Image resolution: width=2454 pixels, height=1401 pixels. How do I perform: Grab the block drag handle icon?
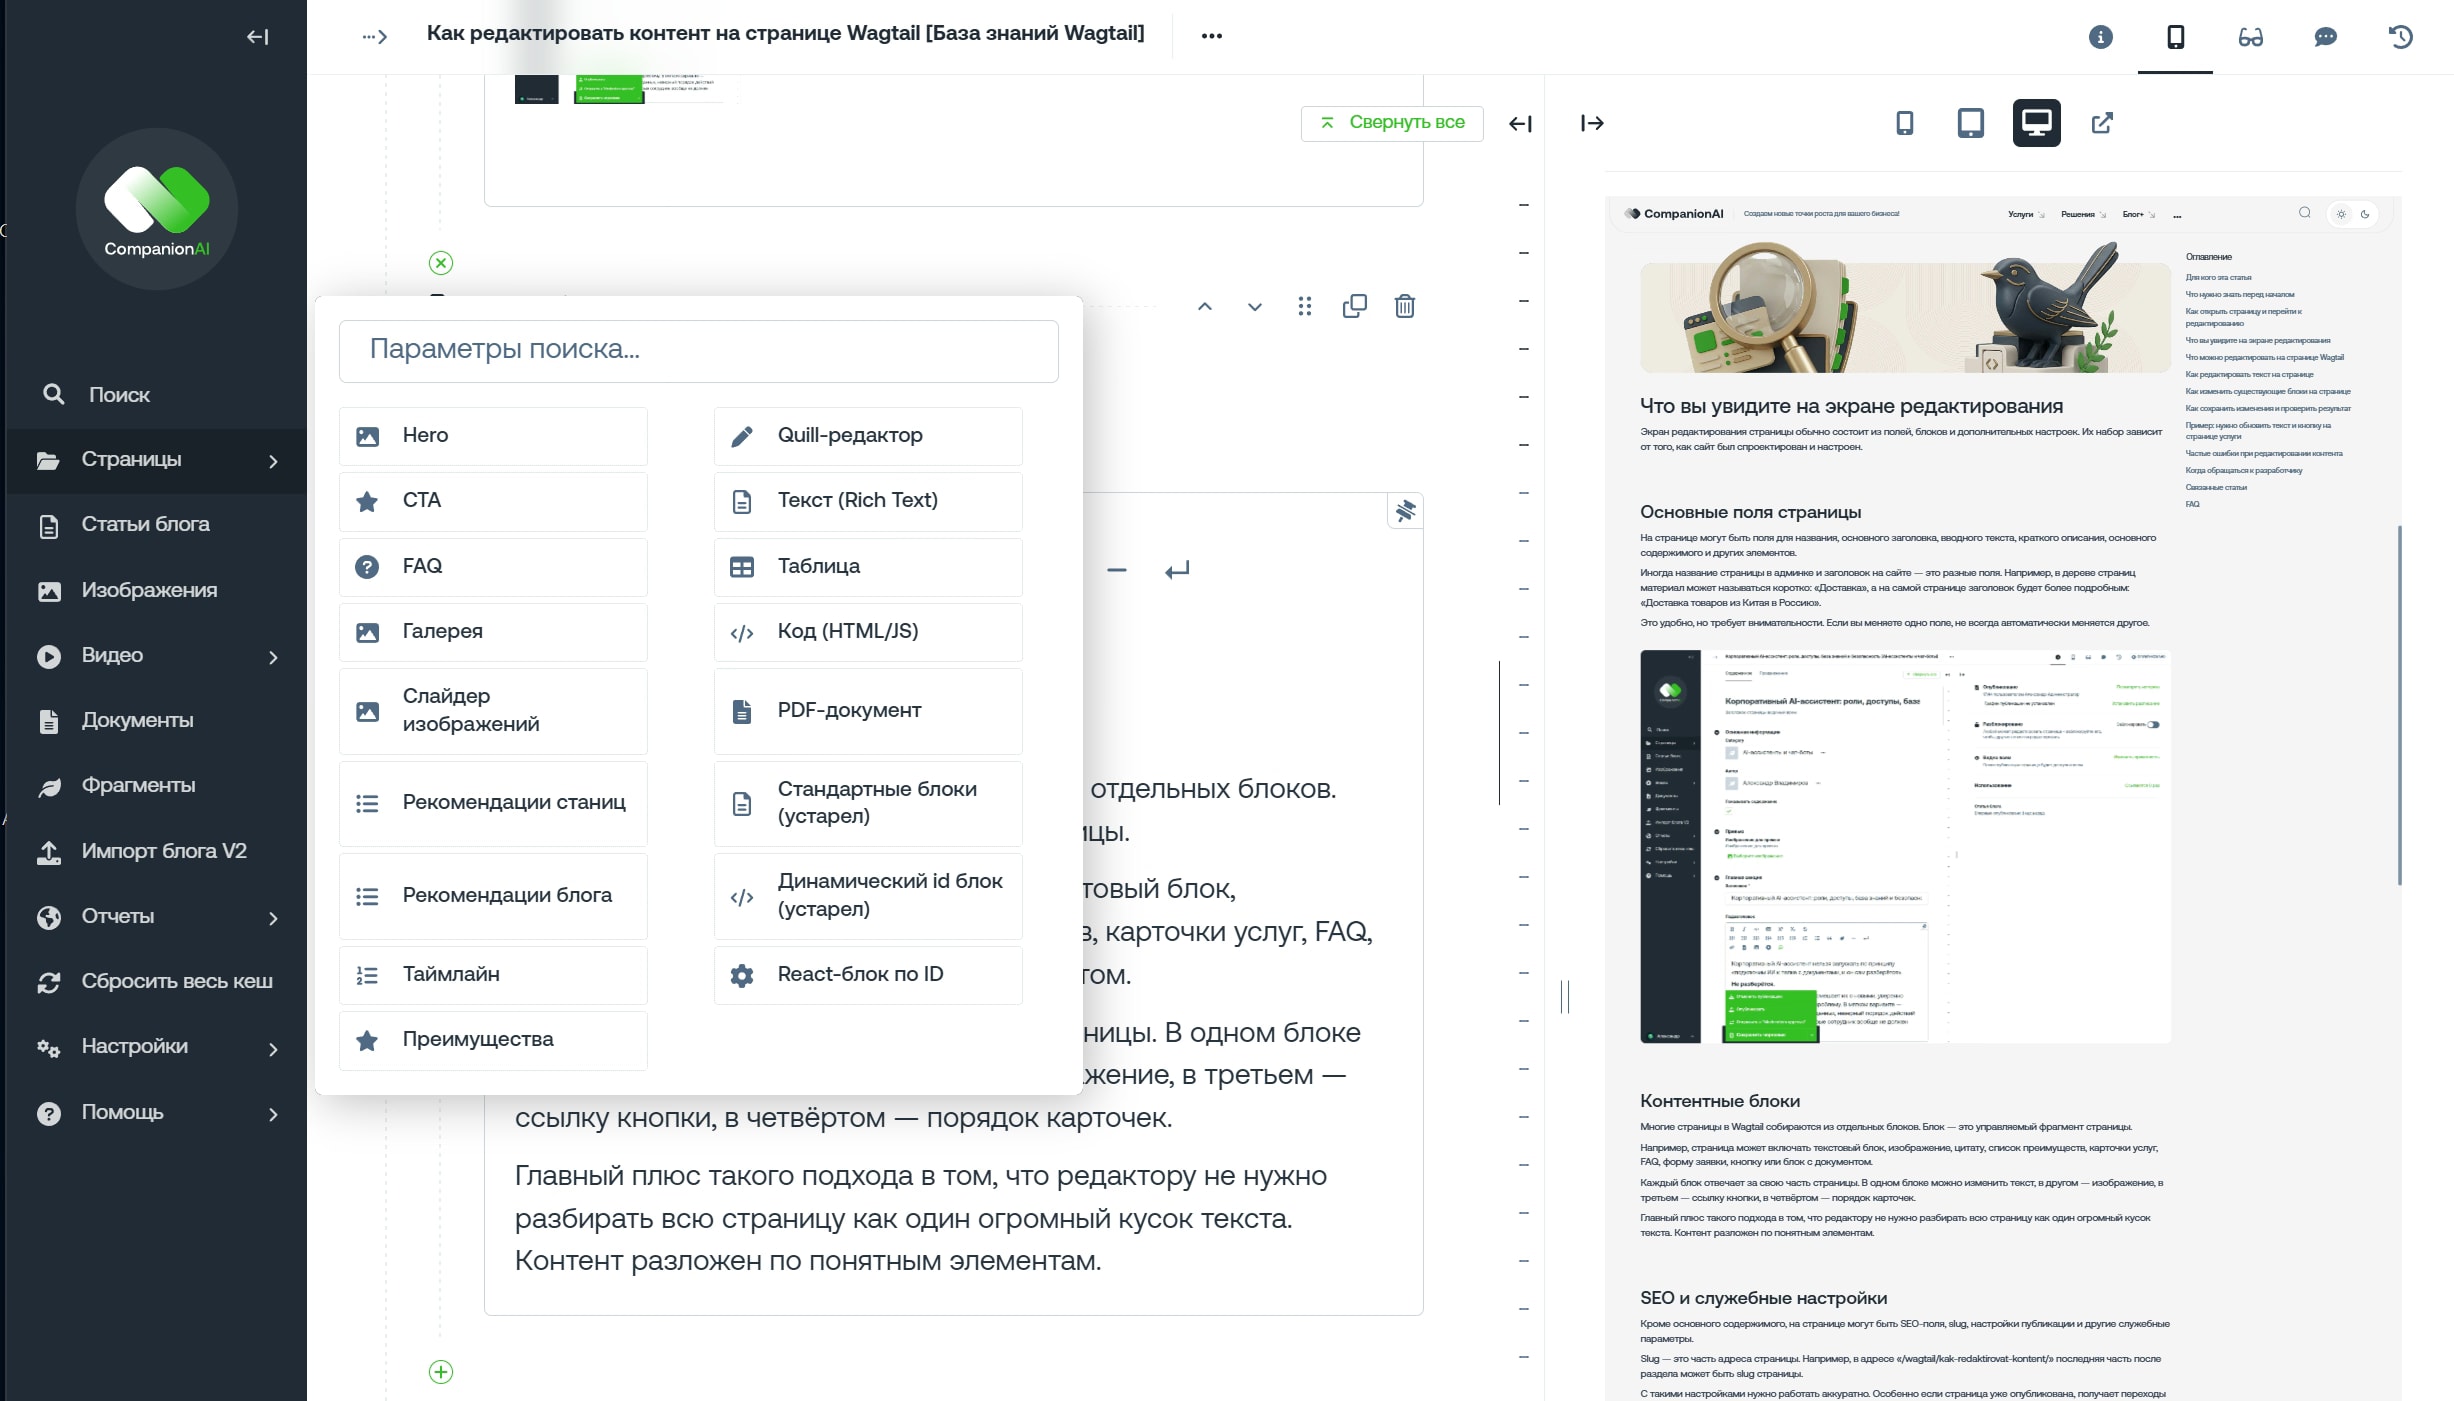(1305, 307)
